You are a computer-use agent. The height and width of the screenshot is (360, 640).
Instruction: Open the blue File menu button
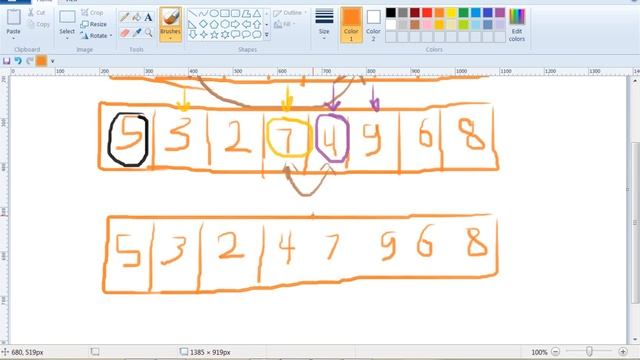(x=15, y=1)
